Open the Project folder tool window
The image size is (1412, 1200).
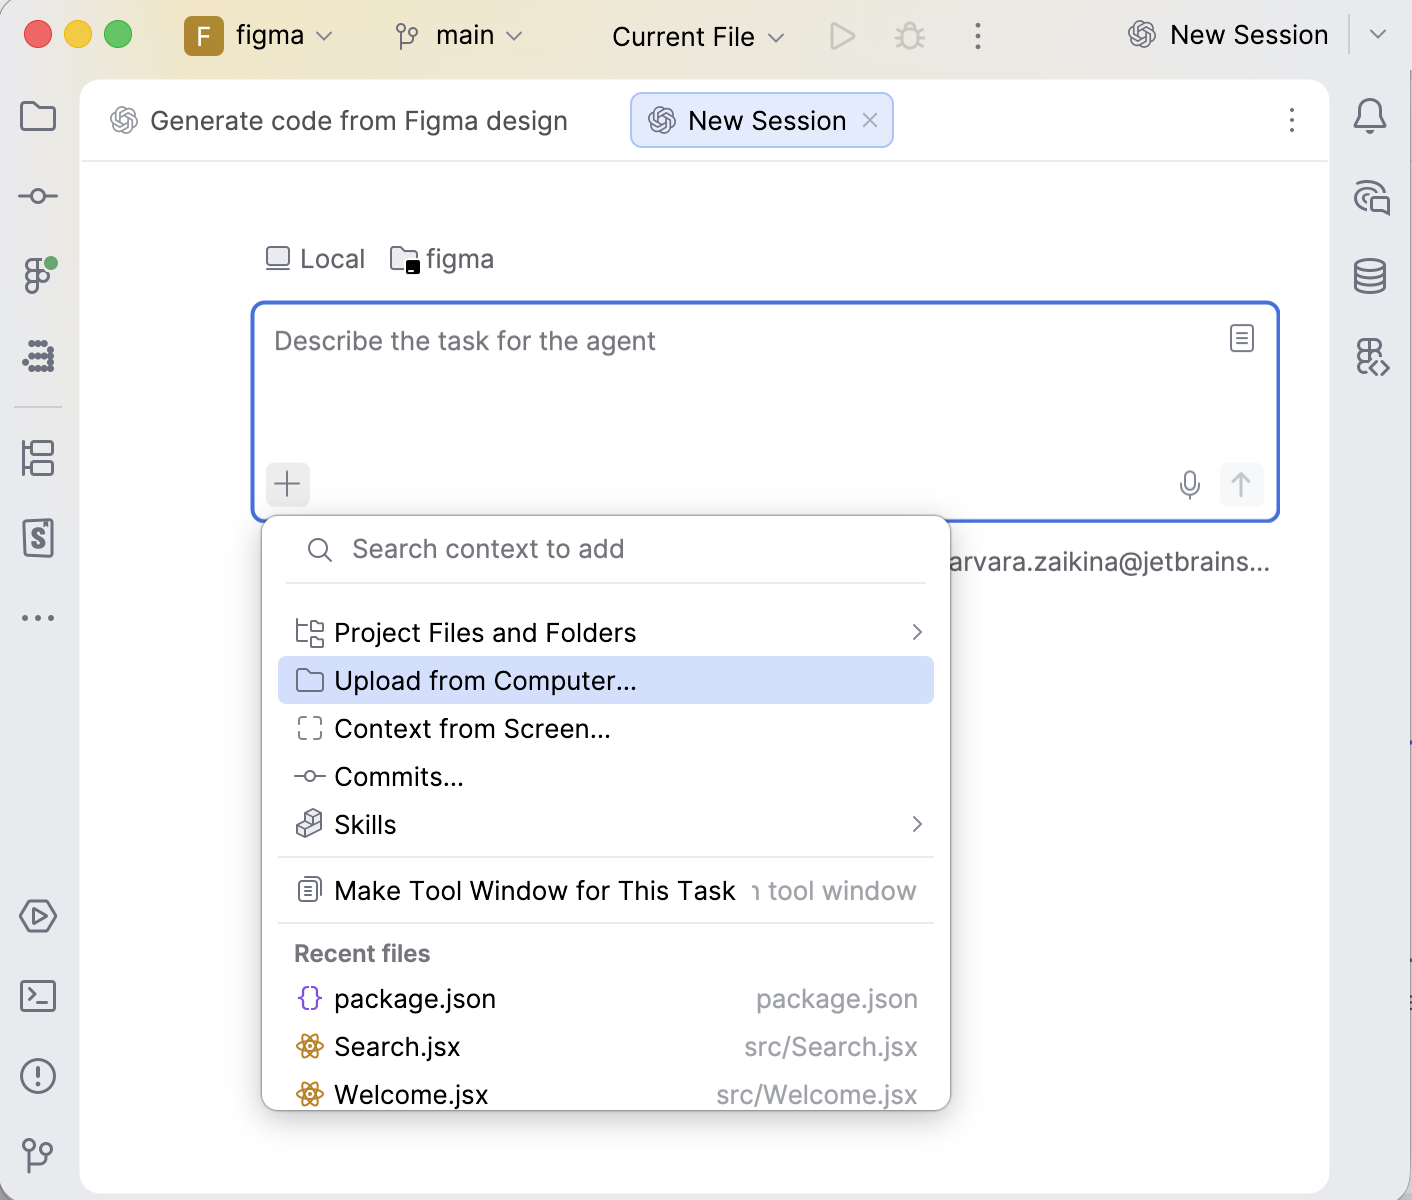38,116
